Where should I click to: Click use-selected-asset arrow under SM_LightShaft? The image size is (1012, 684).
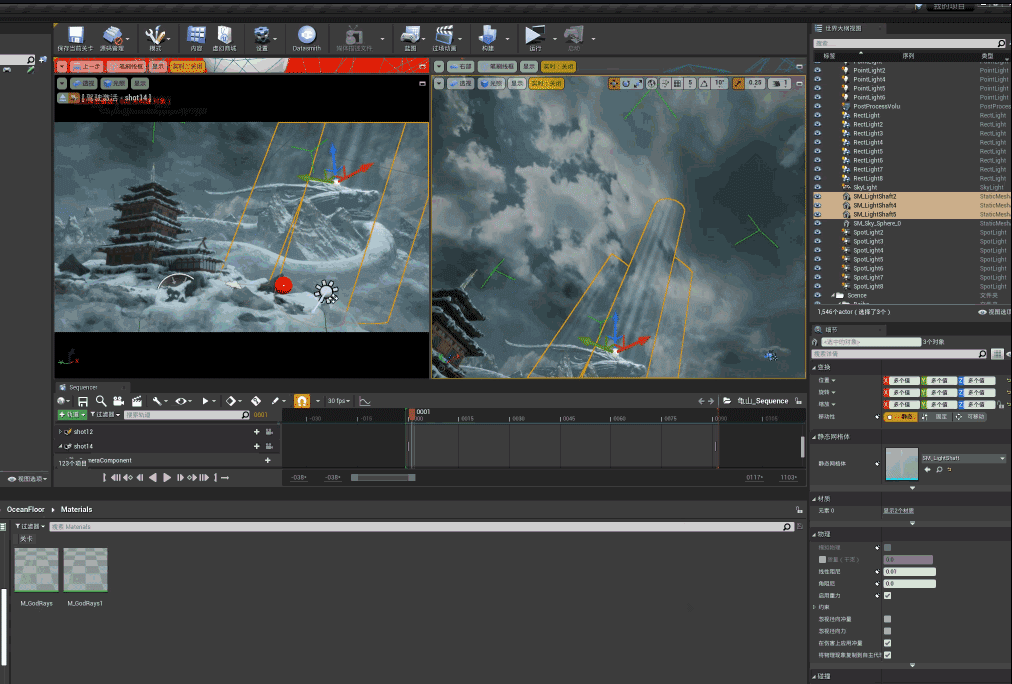tap(927, 469)
